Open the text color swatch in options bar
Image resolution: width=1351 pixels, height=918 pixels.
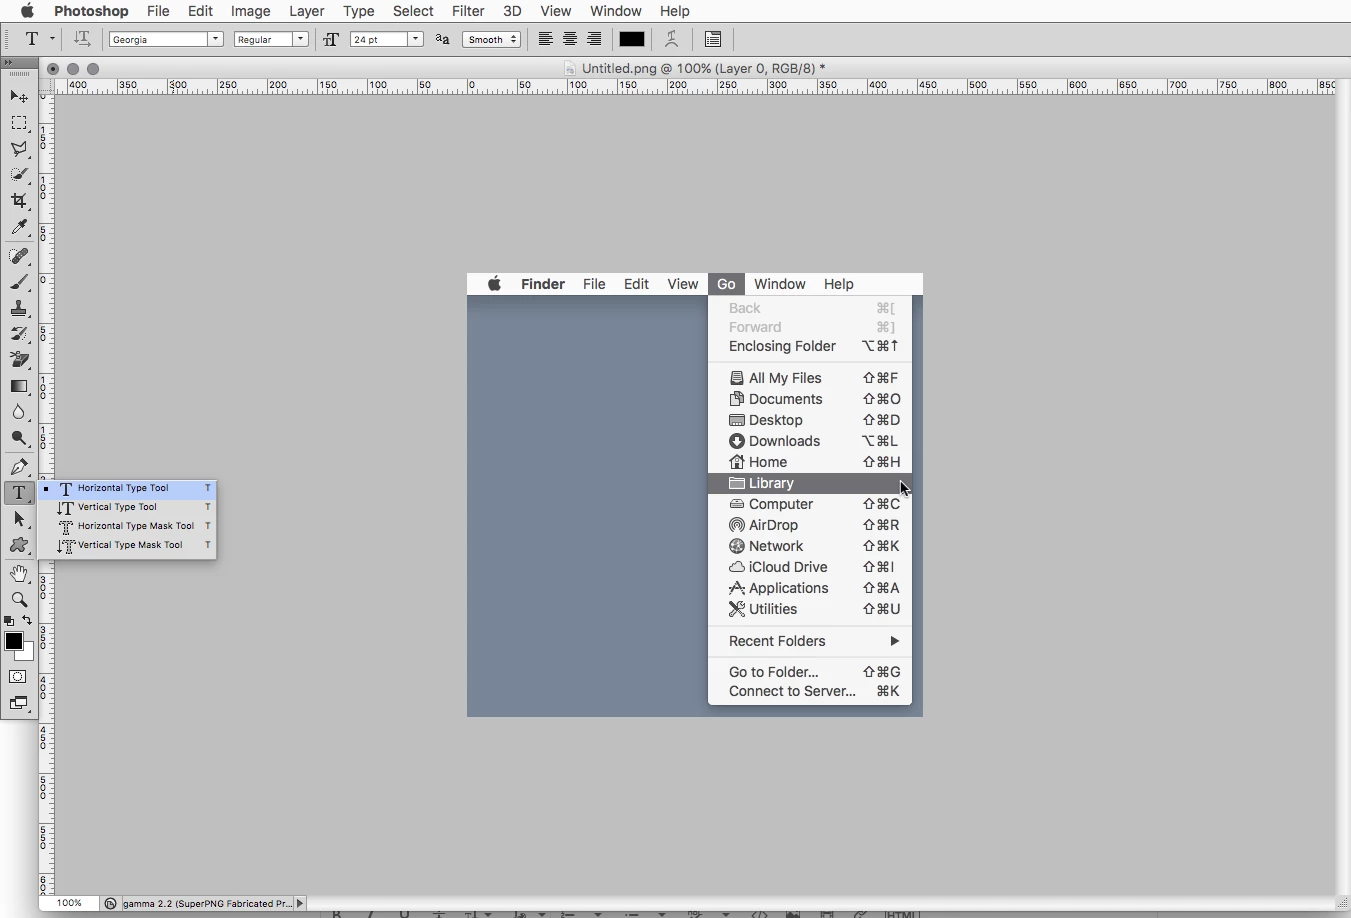tap(632, 39)
